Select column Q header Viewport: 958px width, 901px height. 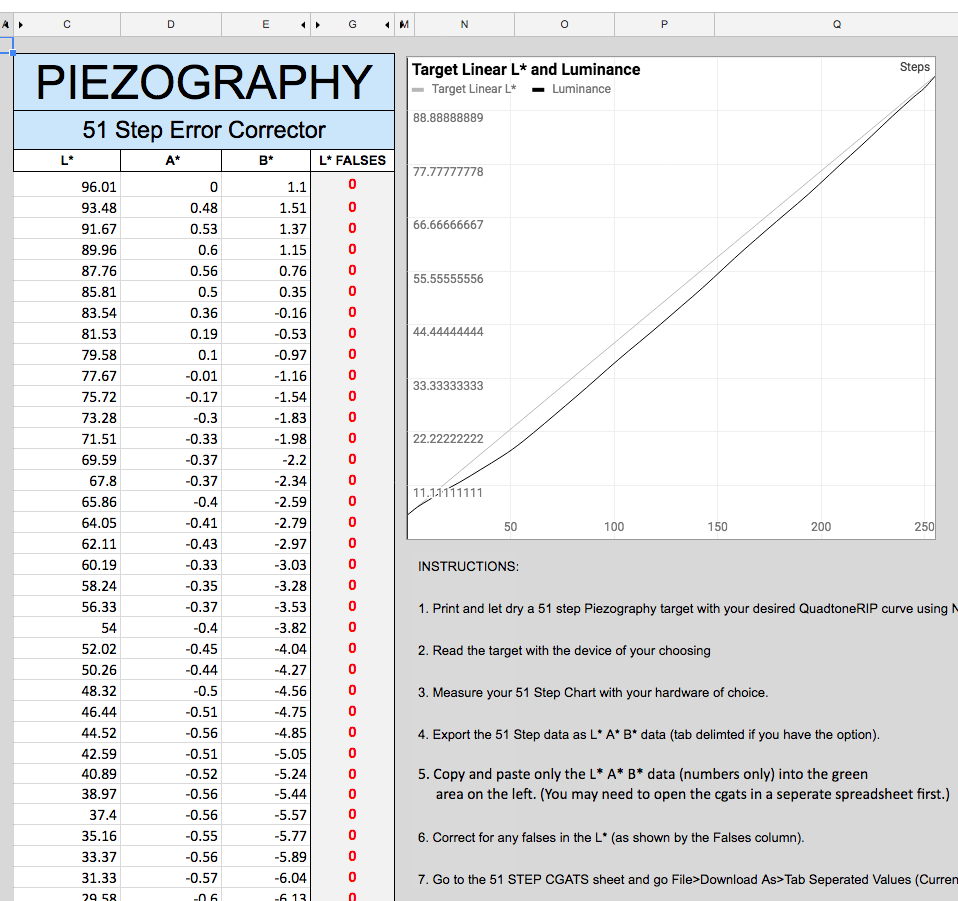pos(836,24)
